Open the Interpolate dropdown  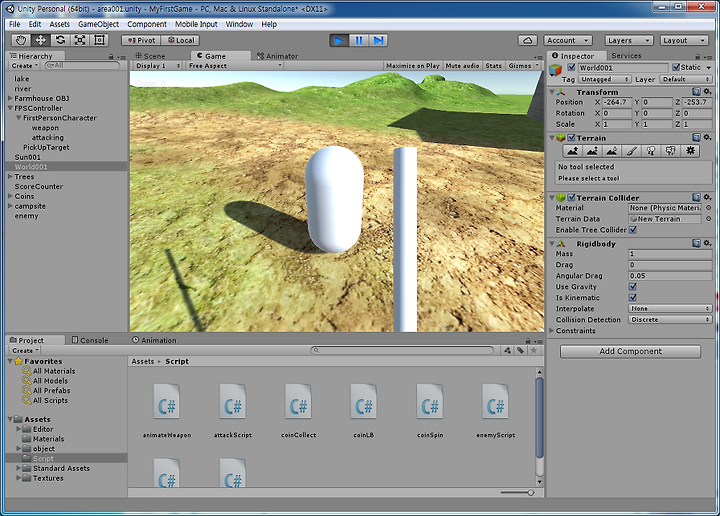pyautogui.click(x=670, y=308)
